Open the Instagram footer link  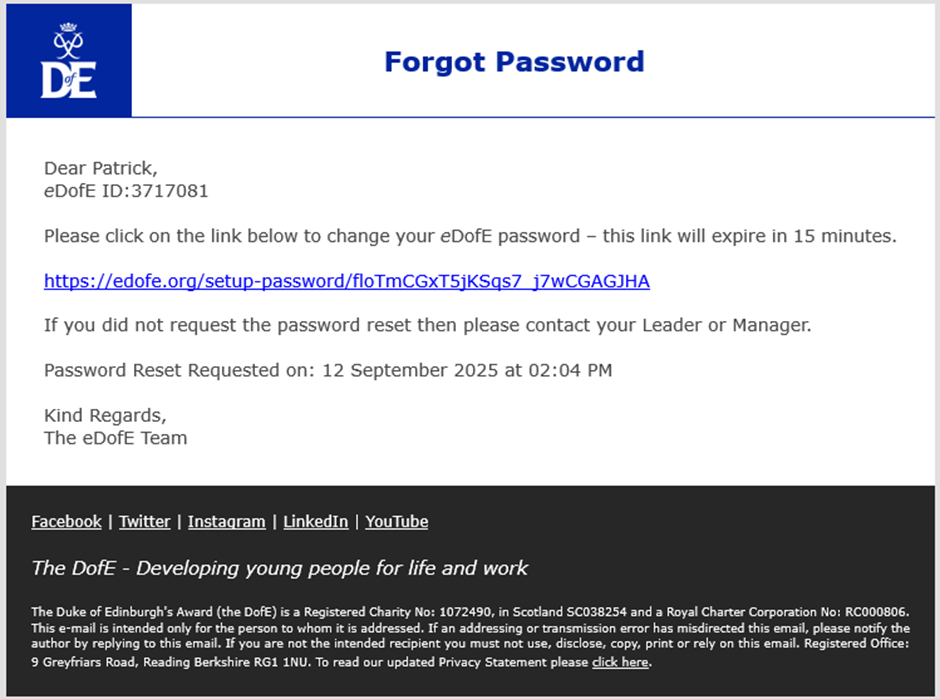pyautogui.click(x=226, y=521)
